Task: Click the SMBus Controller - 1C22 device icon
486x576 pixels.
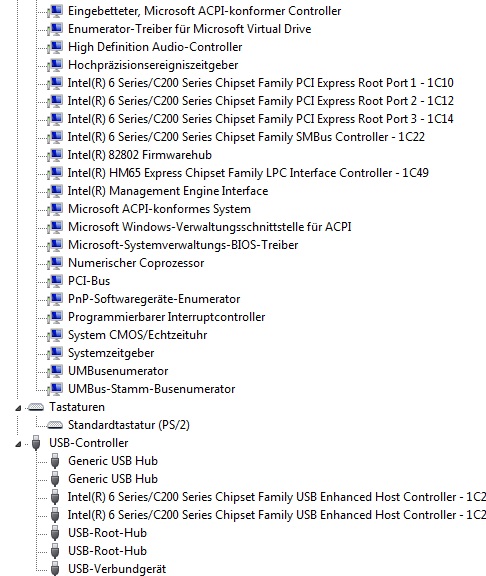Action: [x=55, y=137]
